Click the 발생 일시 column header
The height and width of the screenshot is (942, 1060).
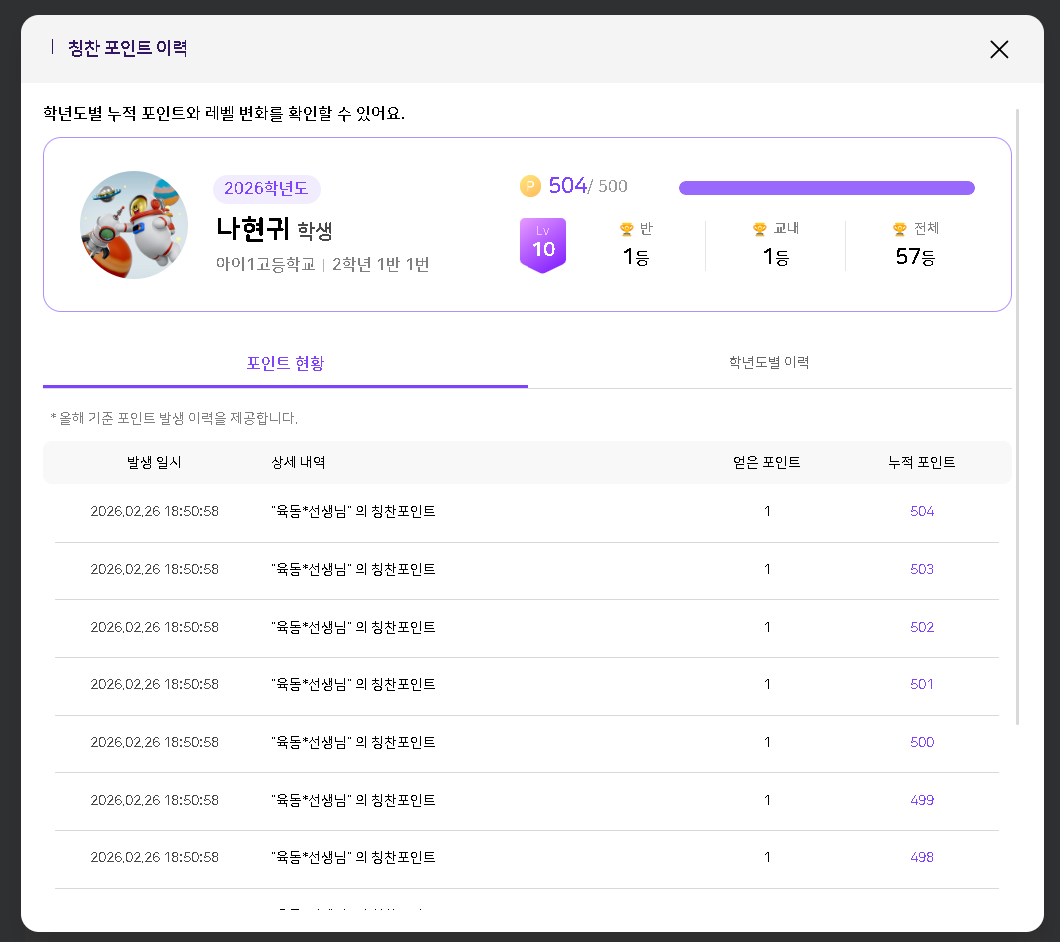pyautogui.click(x=154, y=462)
